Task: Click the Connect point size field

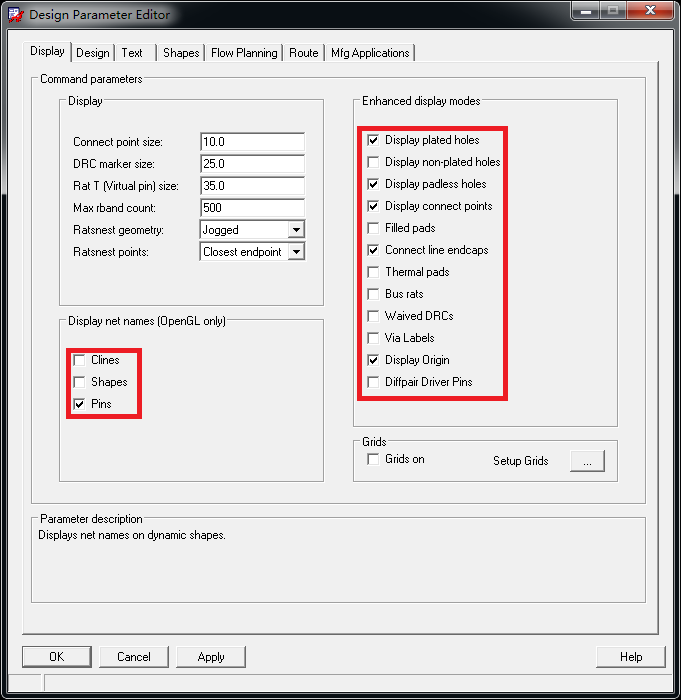Action: [252, 142]
